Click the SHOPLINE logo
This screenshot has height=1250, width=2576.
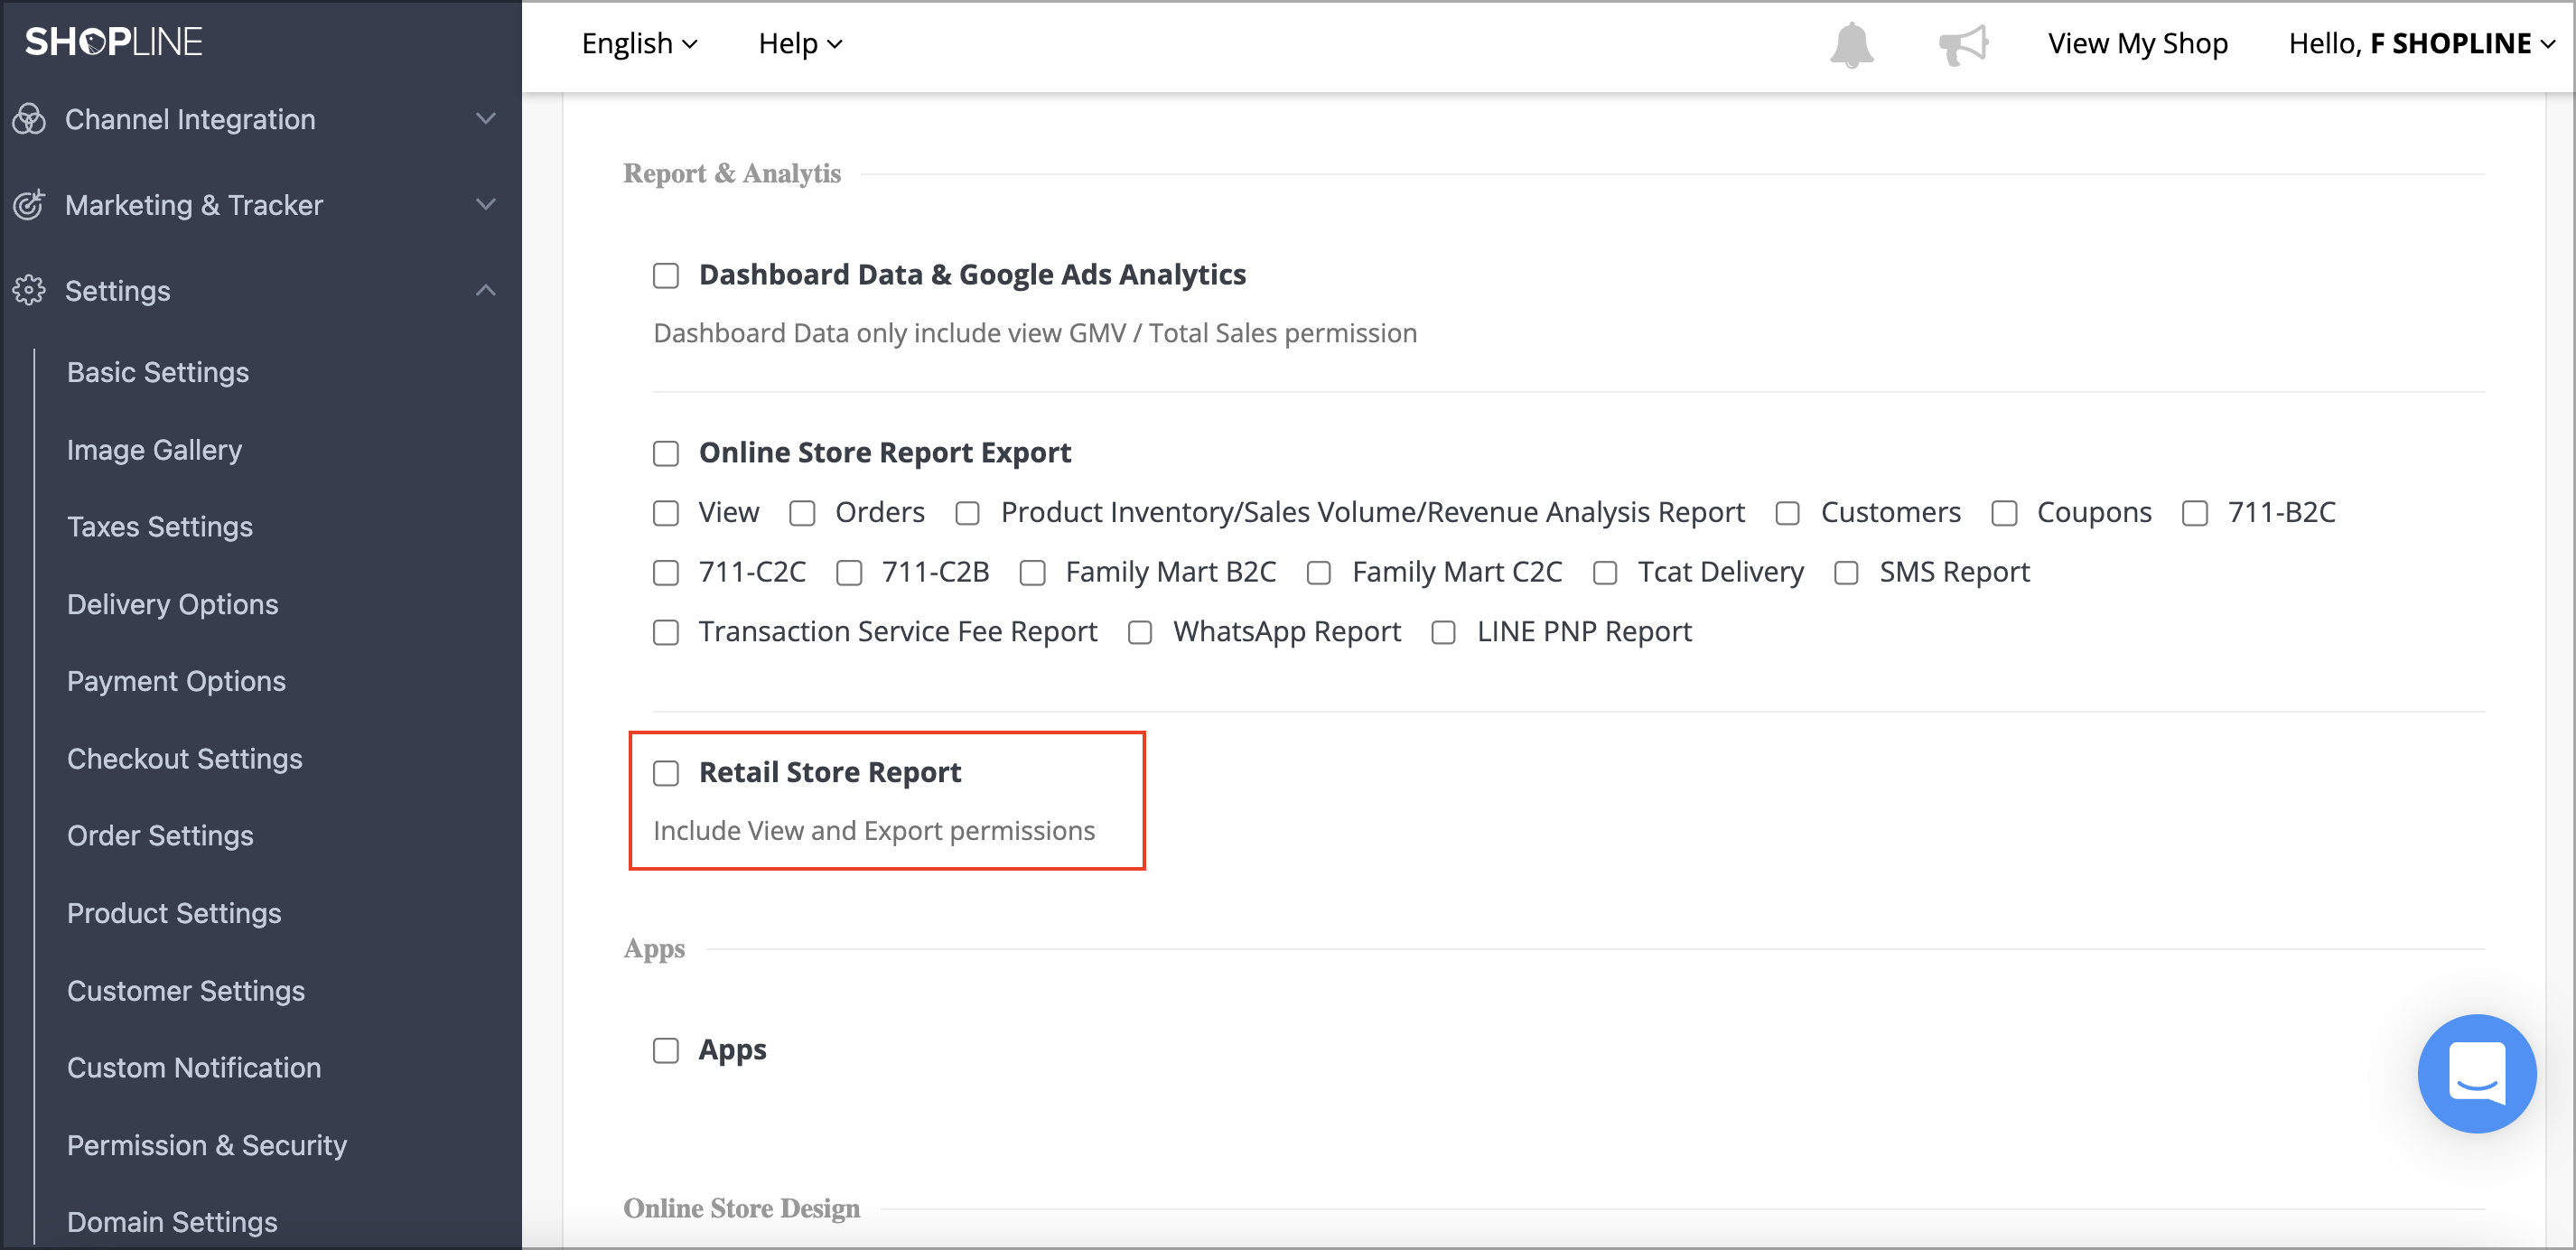tap(114, 42)
